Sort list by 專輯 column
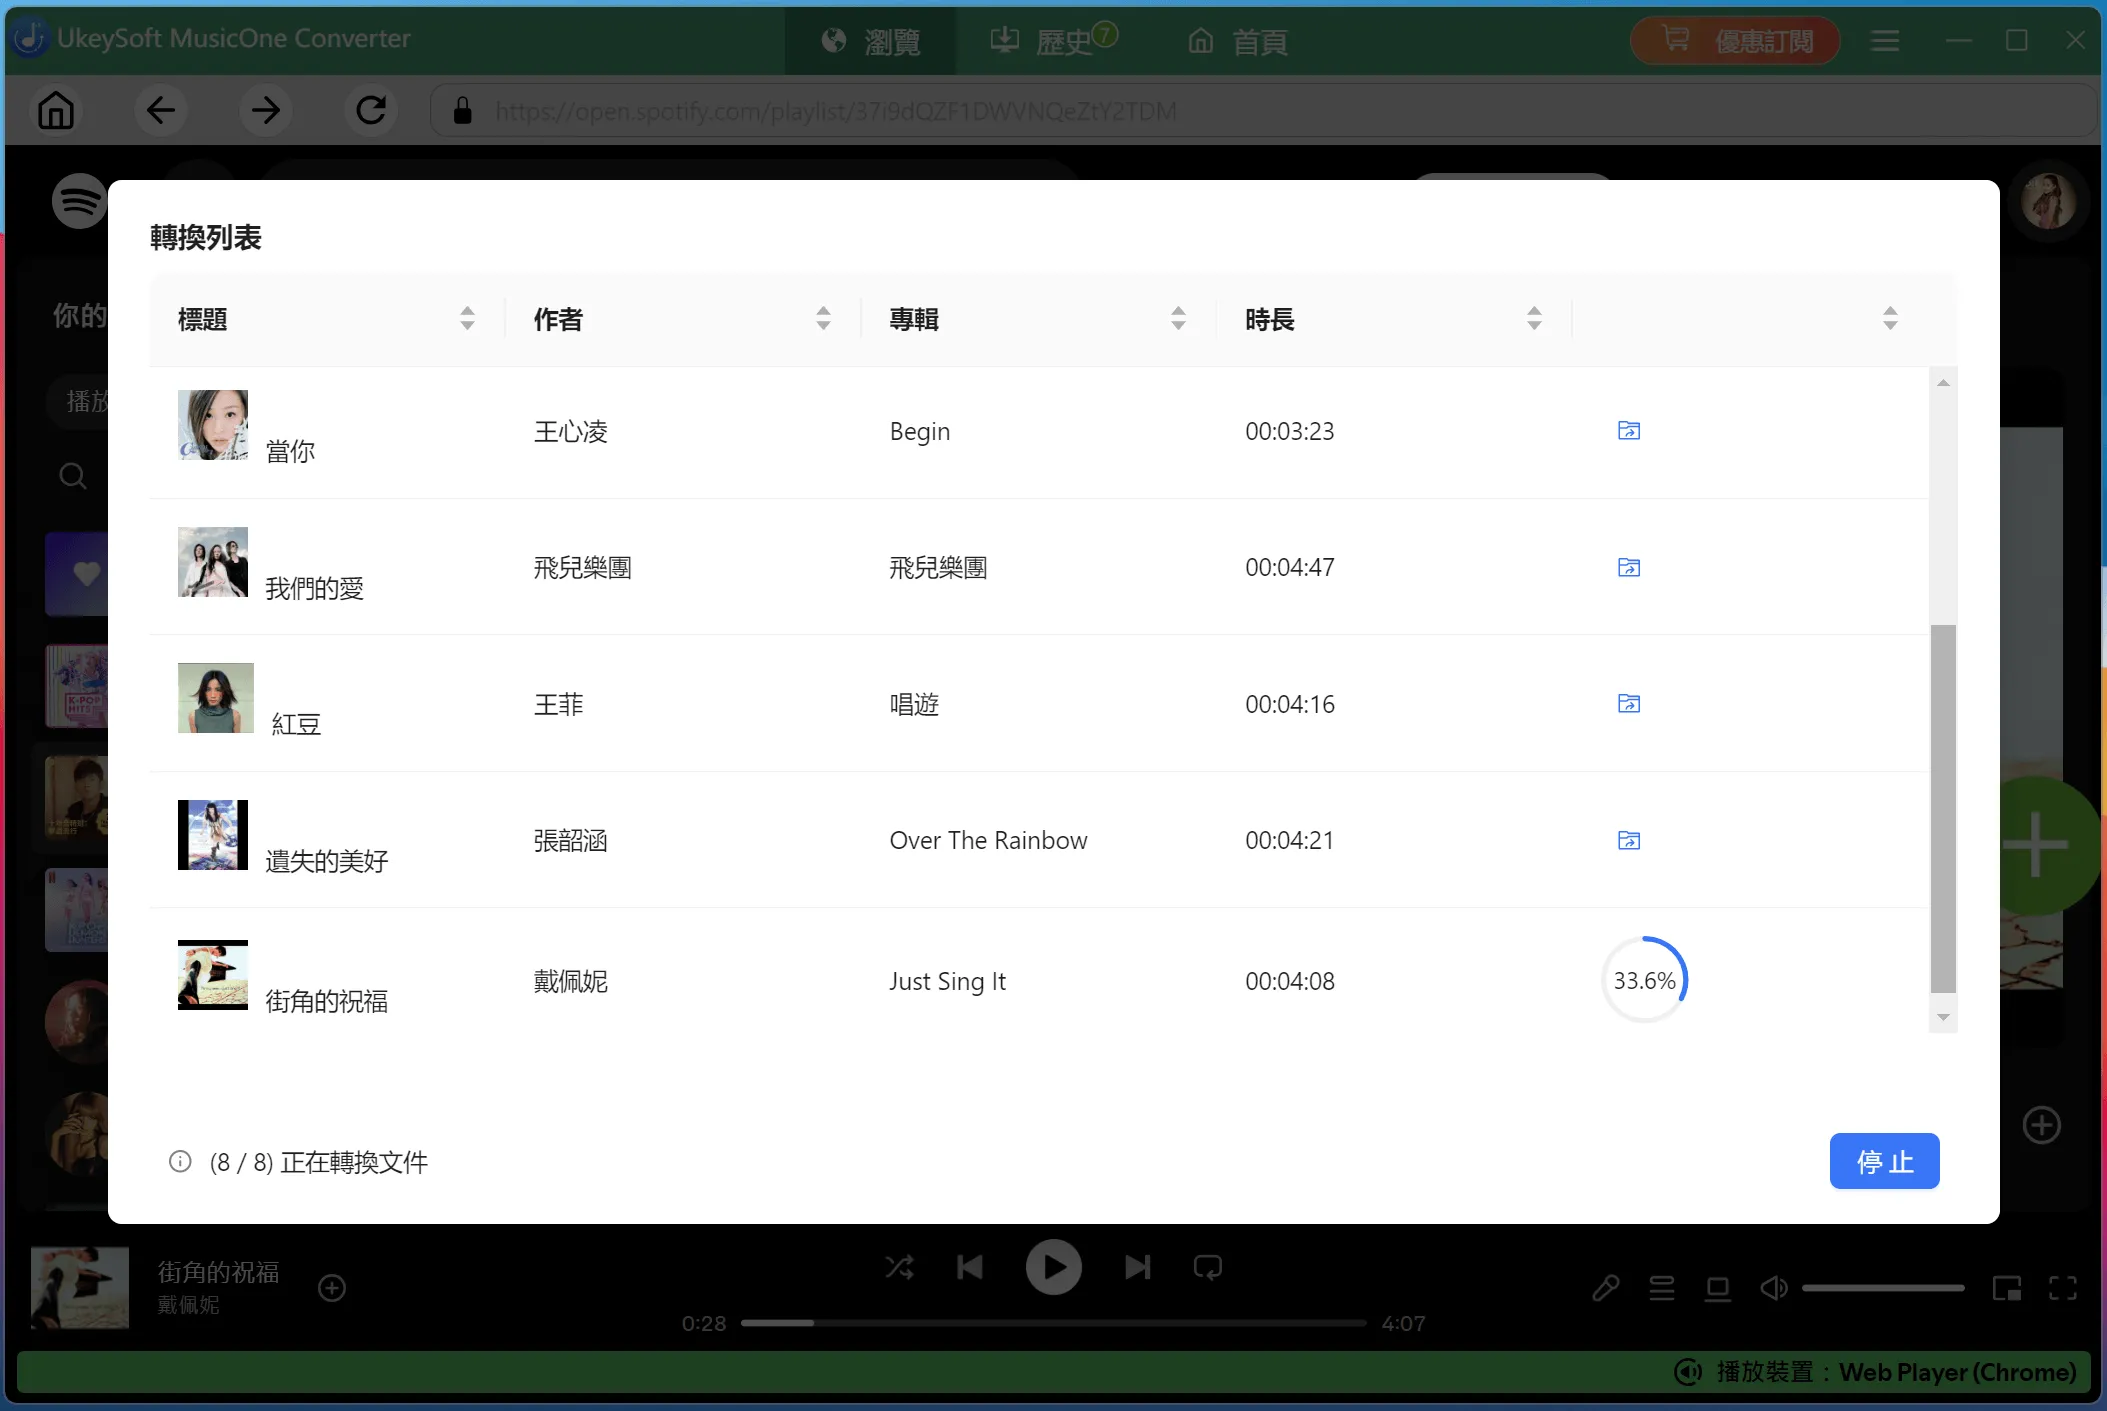This screenshot has height=1411, width=2107. [1178, 319]
